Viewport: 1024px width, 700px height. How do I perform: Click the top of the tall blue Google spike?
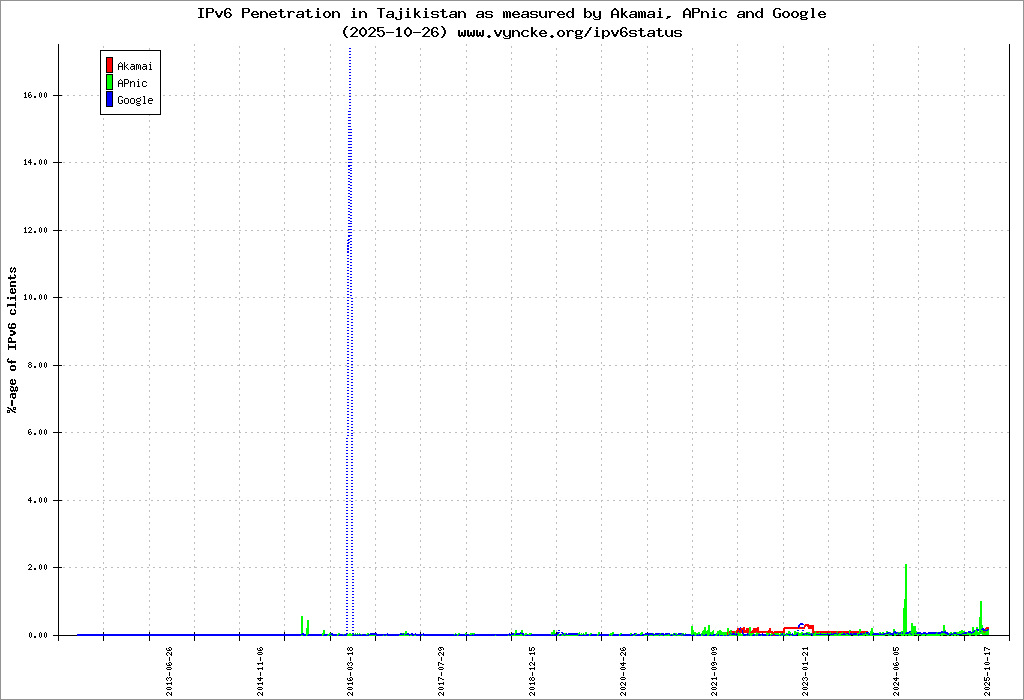pyautogui.click(x=350, y=50)
